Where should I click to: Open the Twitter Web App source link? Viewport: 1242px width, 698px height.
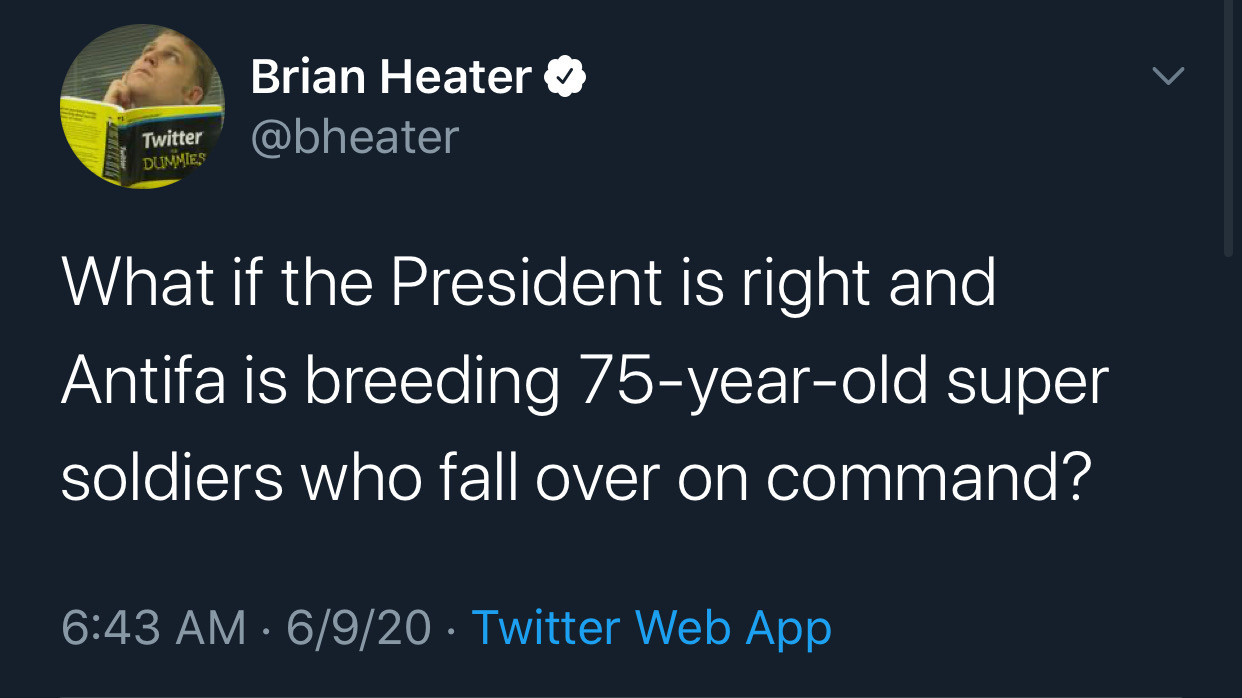point(651,628)
